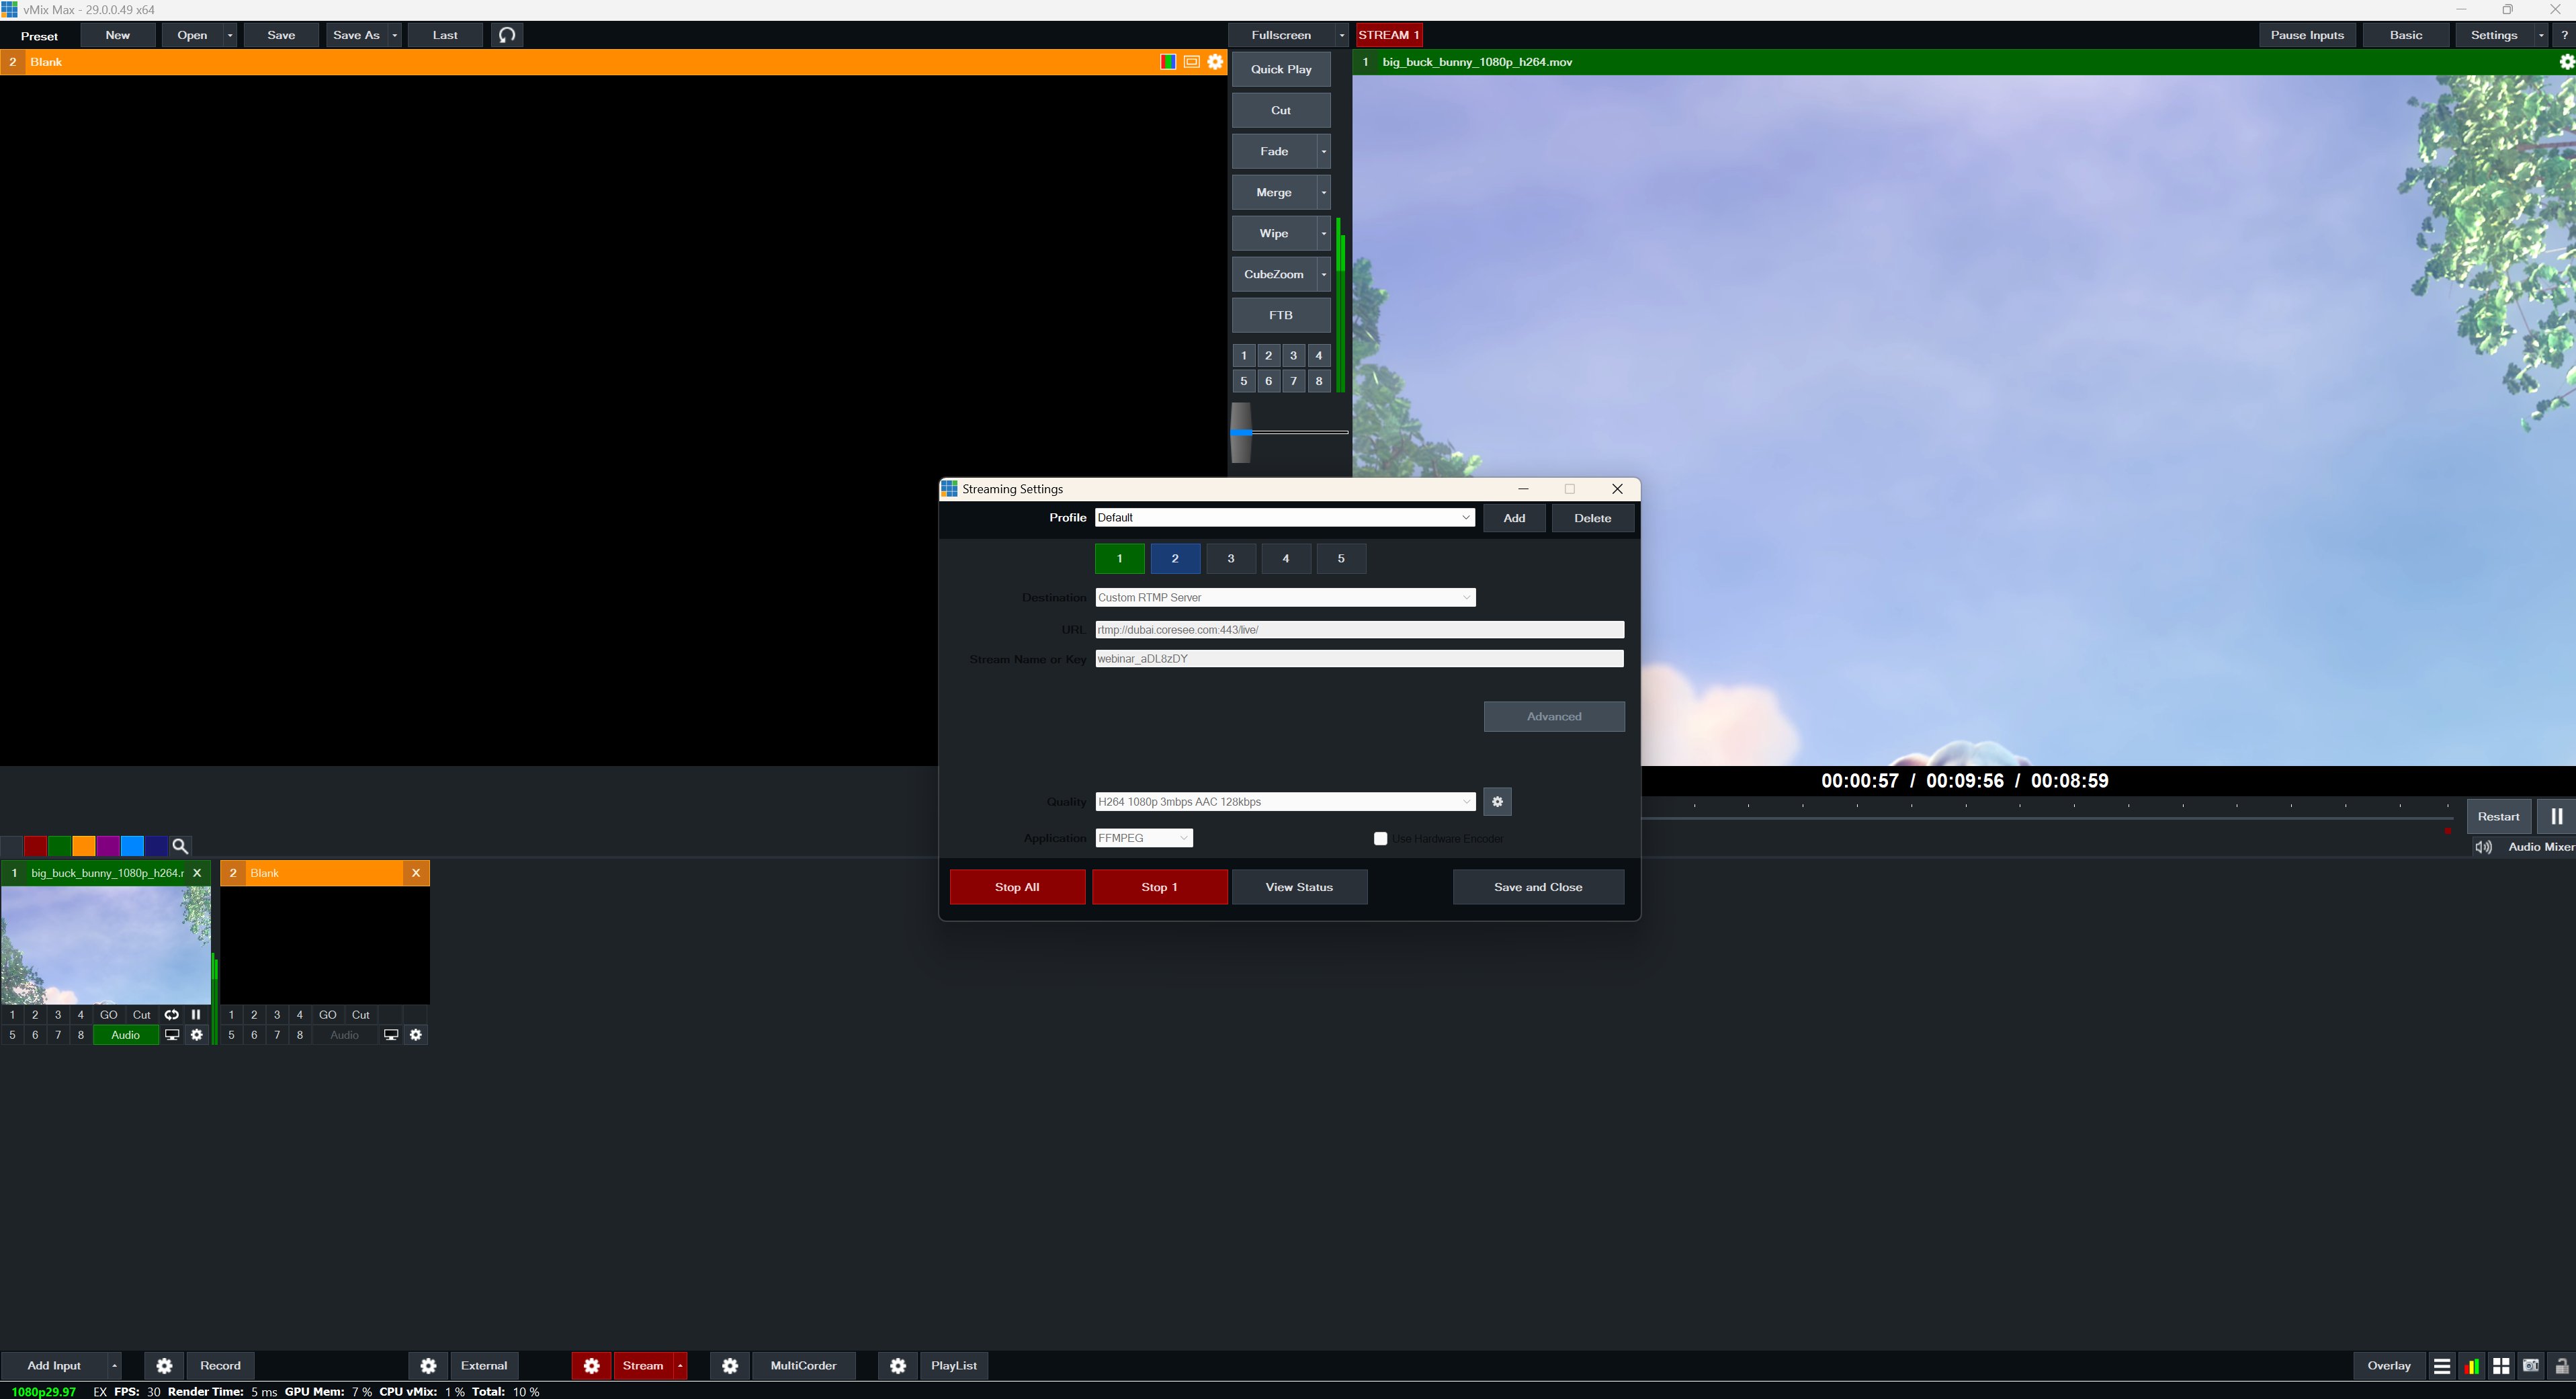This screenshot has height=1399, width=2576.
Task: Open the Quality dropdown H264 1080p 3mbps
Action: pyautogui.click(x=1285, y=801)
